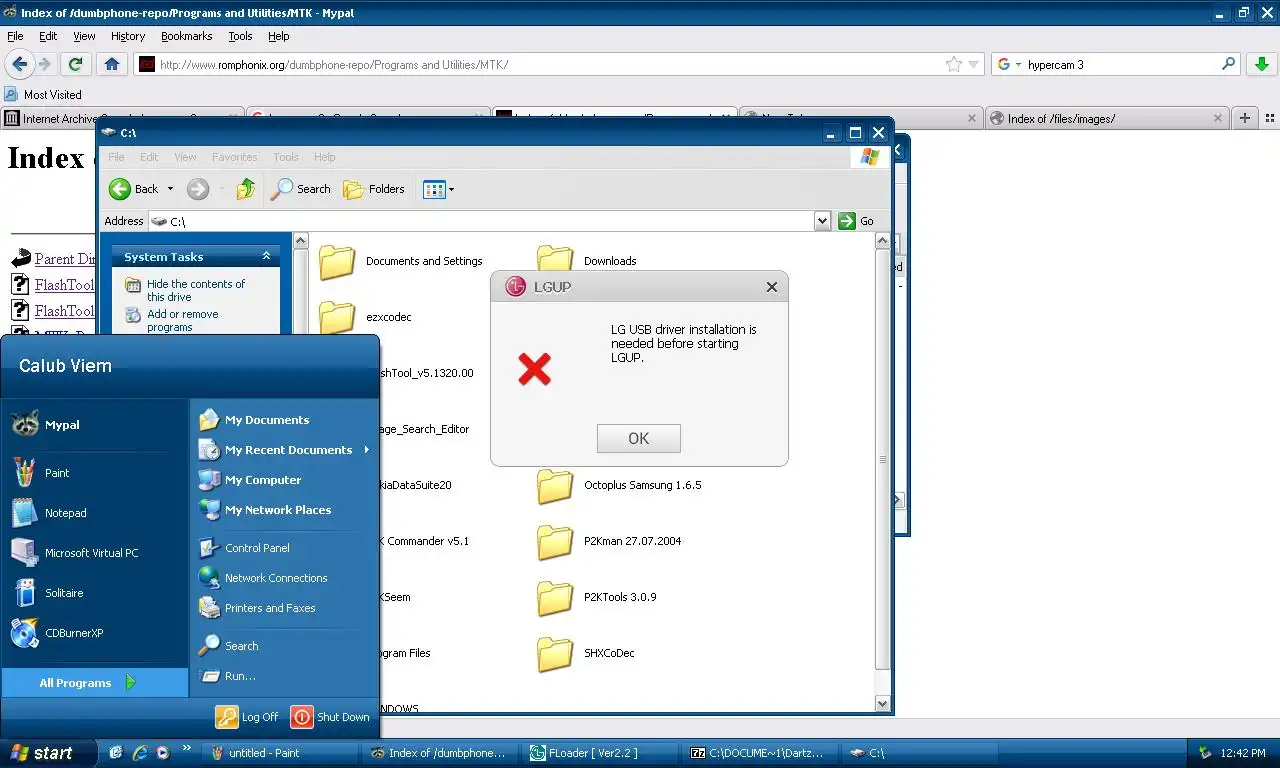Open Explorer Favorites menu
This screenshot has width=1280, height=768.
point(234,157)
